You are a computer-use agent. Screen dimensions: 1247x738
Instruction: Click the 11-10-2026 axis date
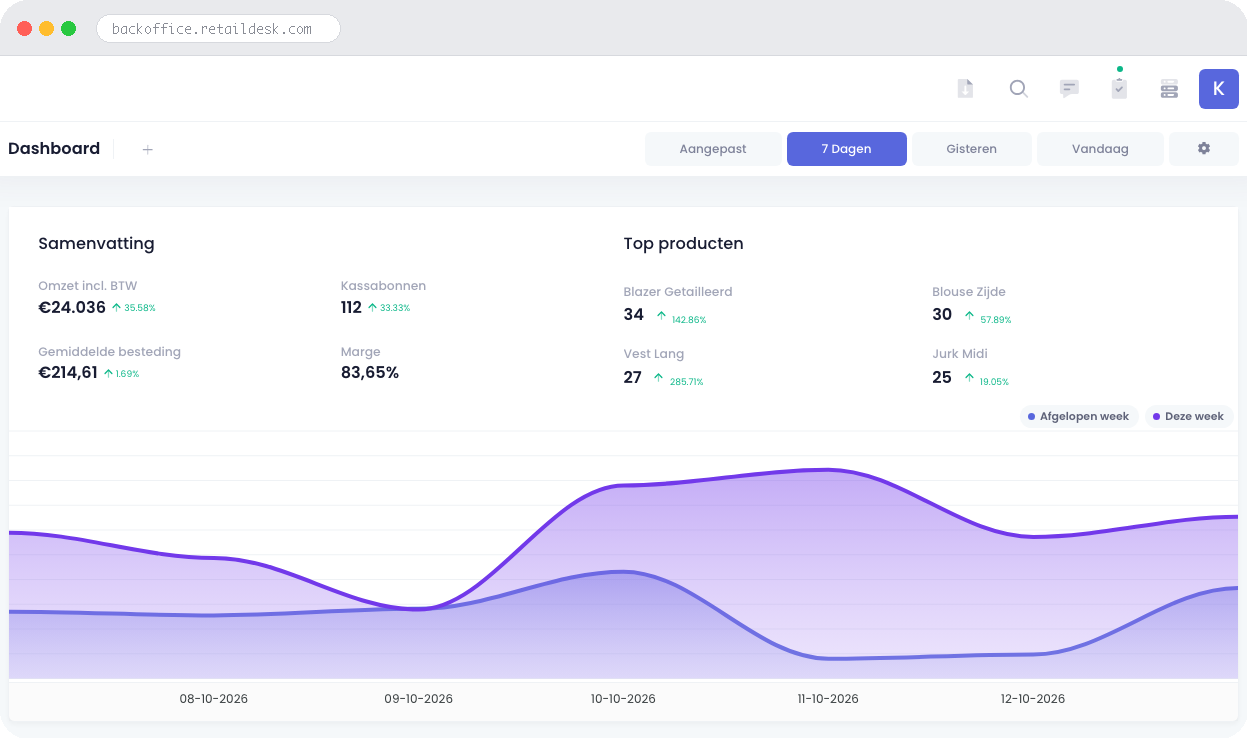tap(828, 699)
